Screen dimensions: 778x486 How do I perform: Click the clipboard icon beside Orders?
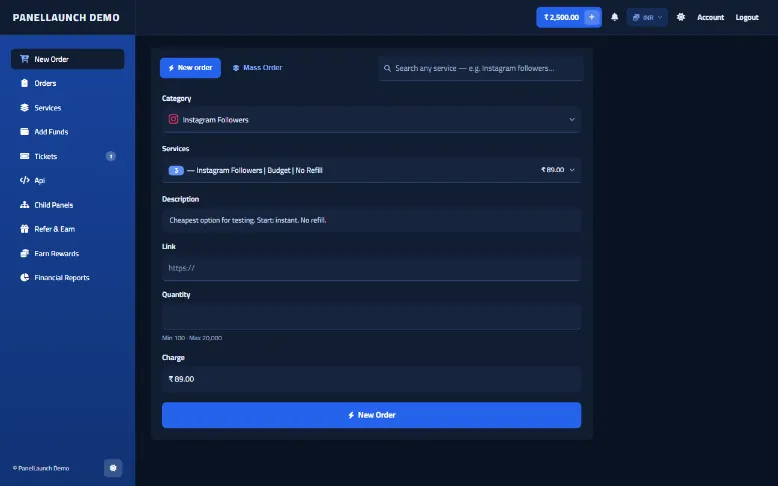click(24, 83)
